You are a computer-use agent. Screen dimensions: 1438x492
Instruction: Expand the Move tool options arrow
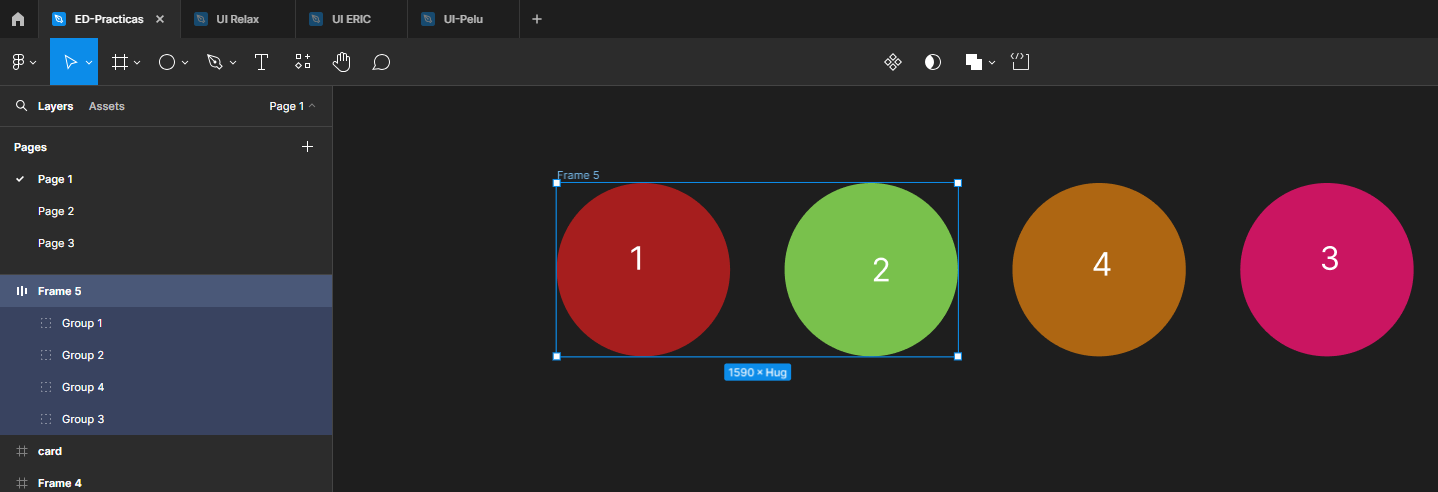coord(89,62)
